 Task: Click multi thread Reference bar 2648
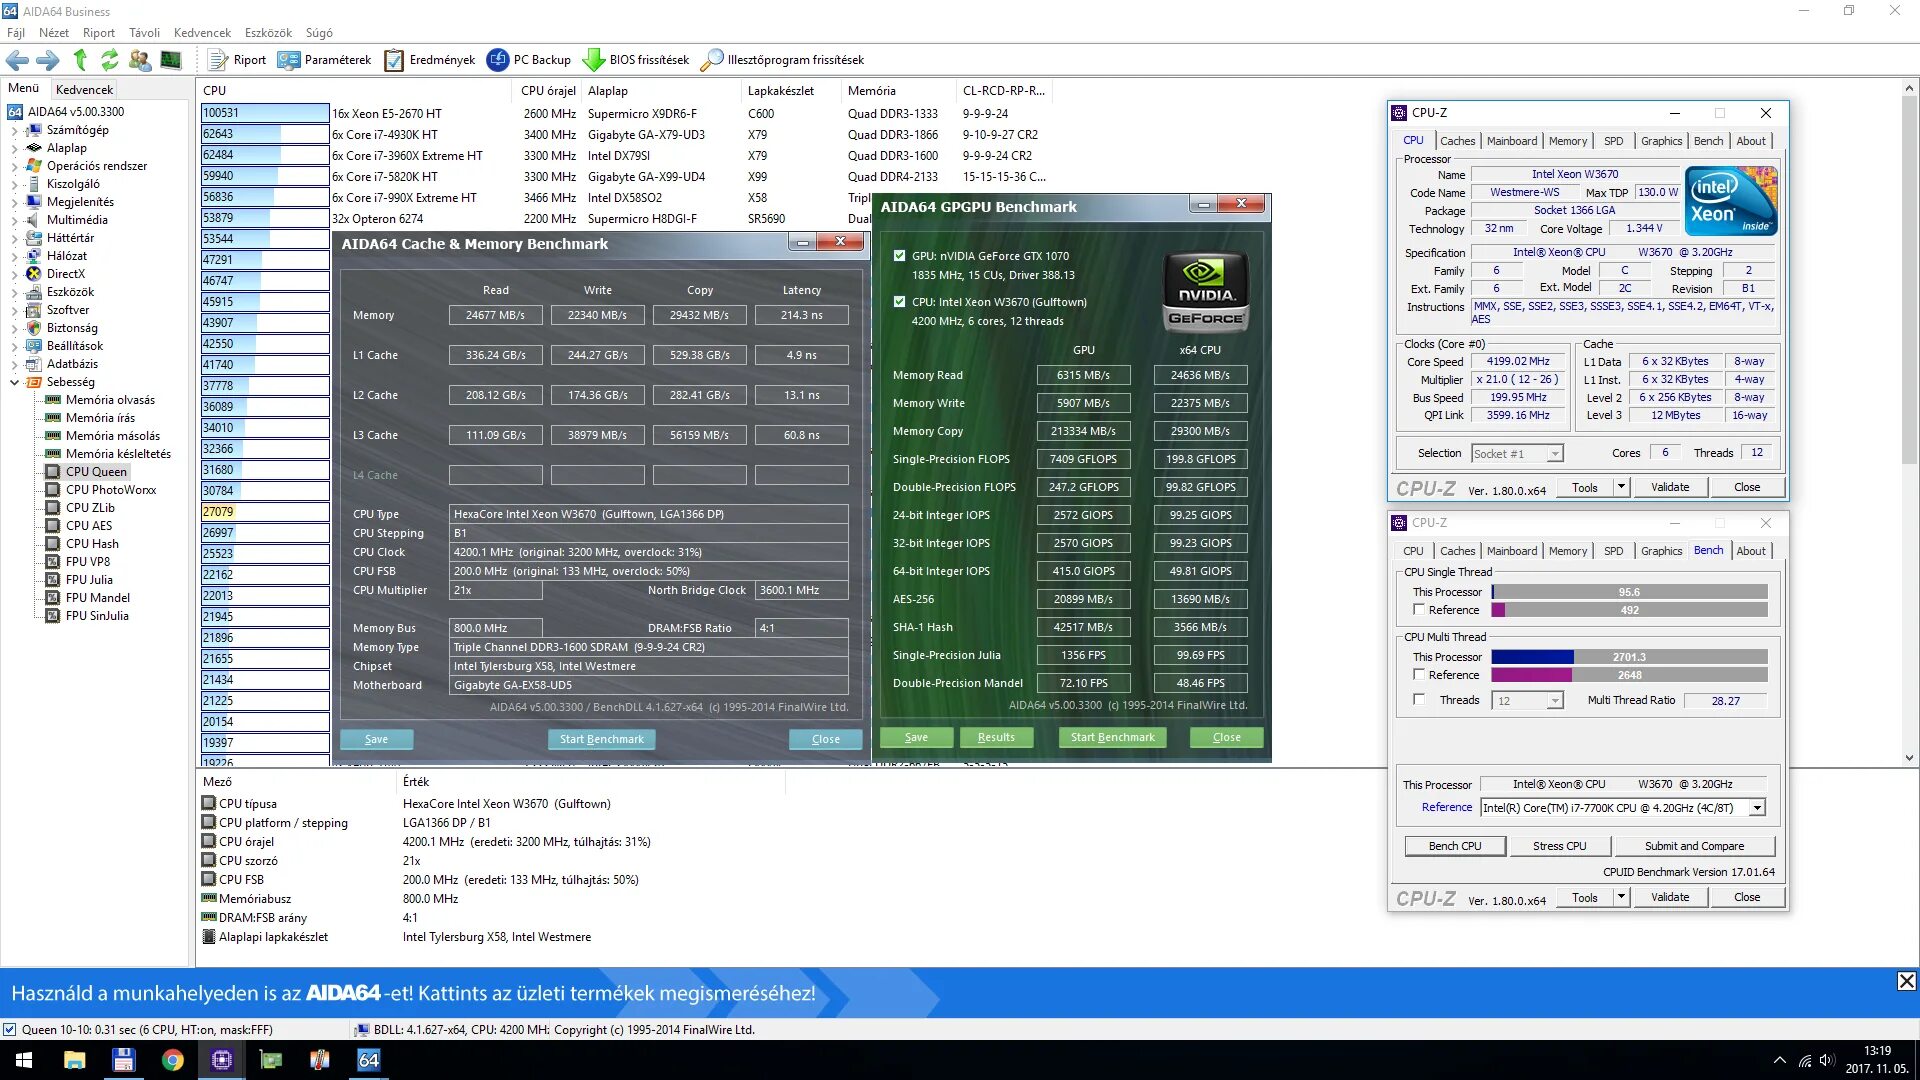[x=1629, y=675]
